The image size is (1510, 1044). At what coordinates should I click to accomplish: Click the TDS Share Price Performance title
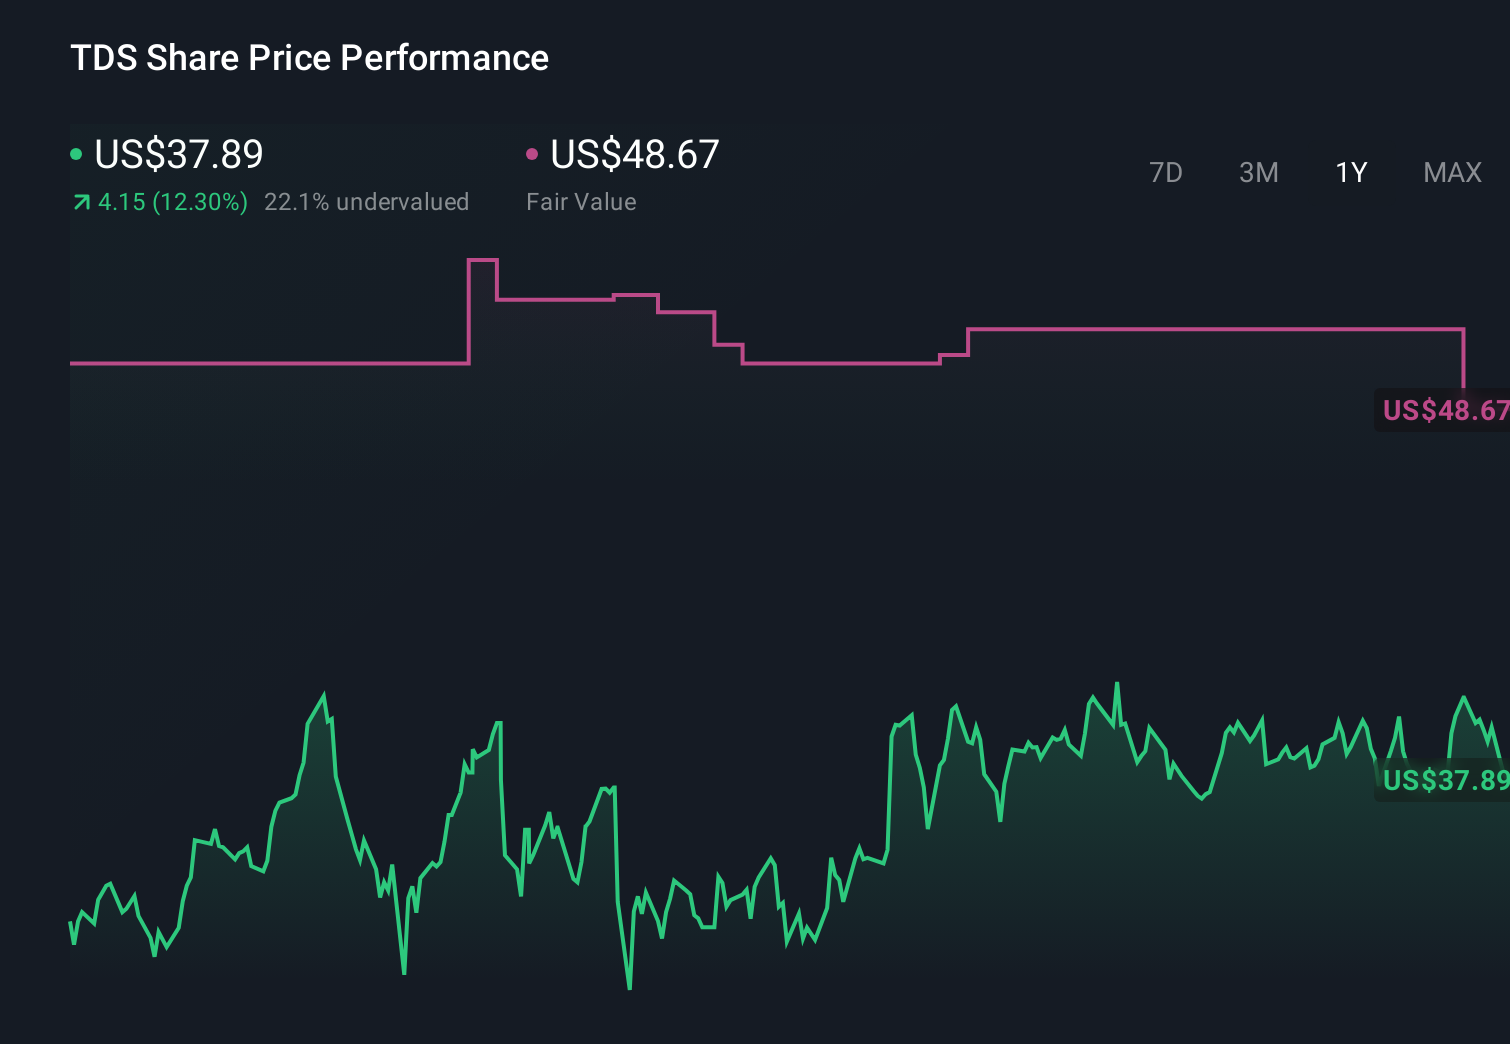[x=310, y=58]
